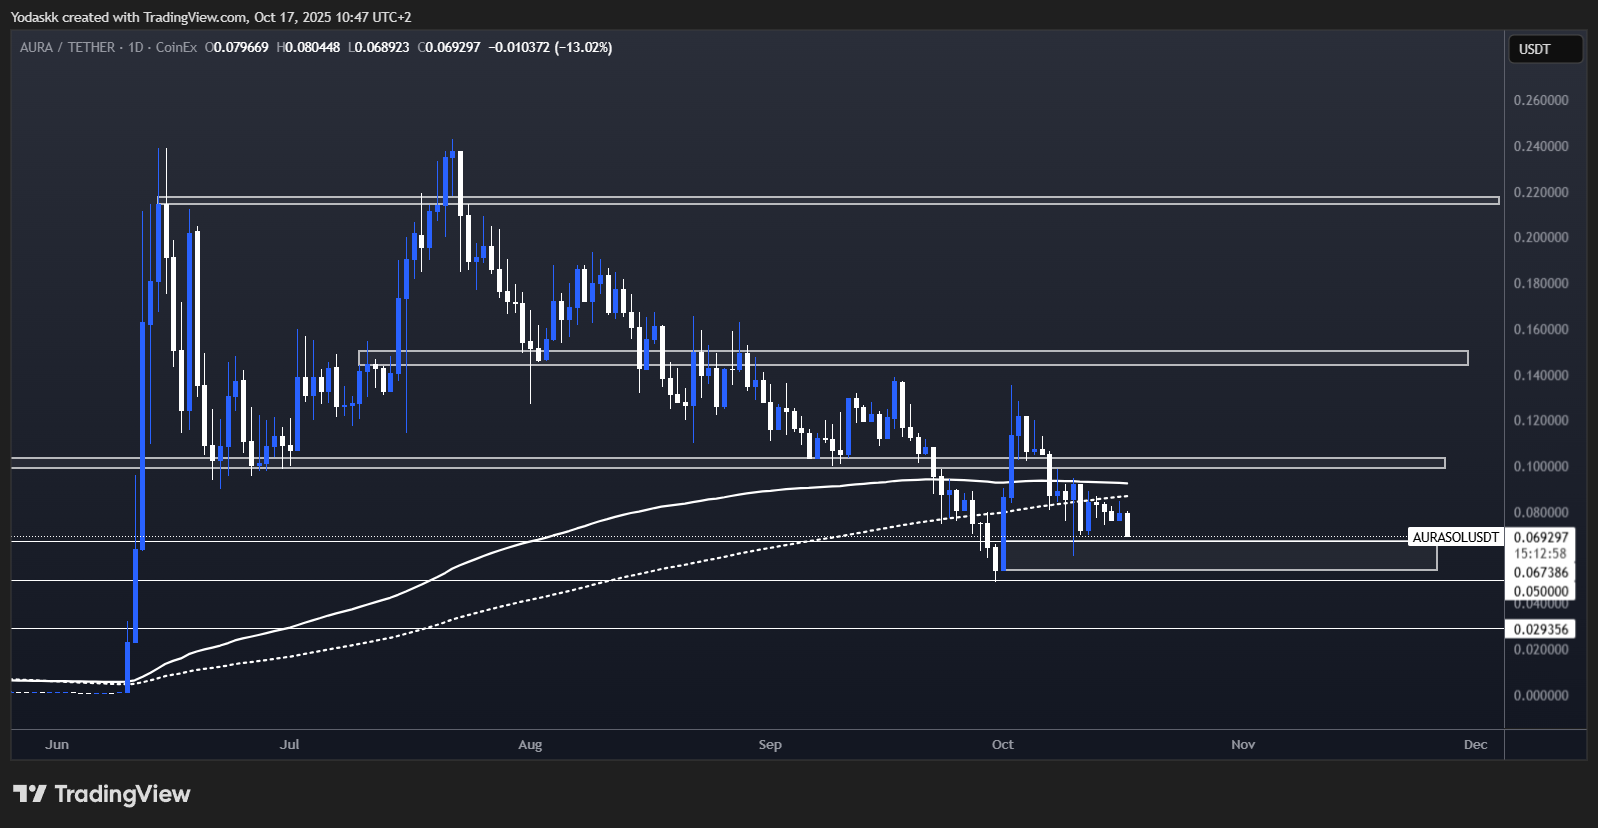Click the 0.080000 price axis label
1598x828 pixels.
coord(1541,512)
